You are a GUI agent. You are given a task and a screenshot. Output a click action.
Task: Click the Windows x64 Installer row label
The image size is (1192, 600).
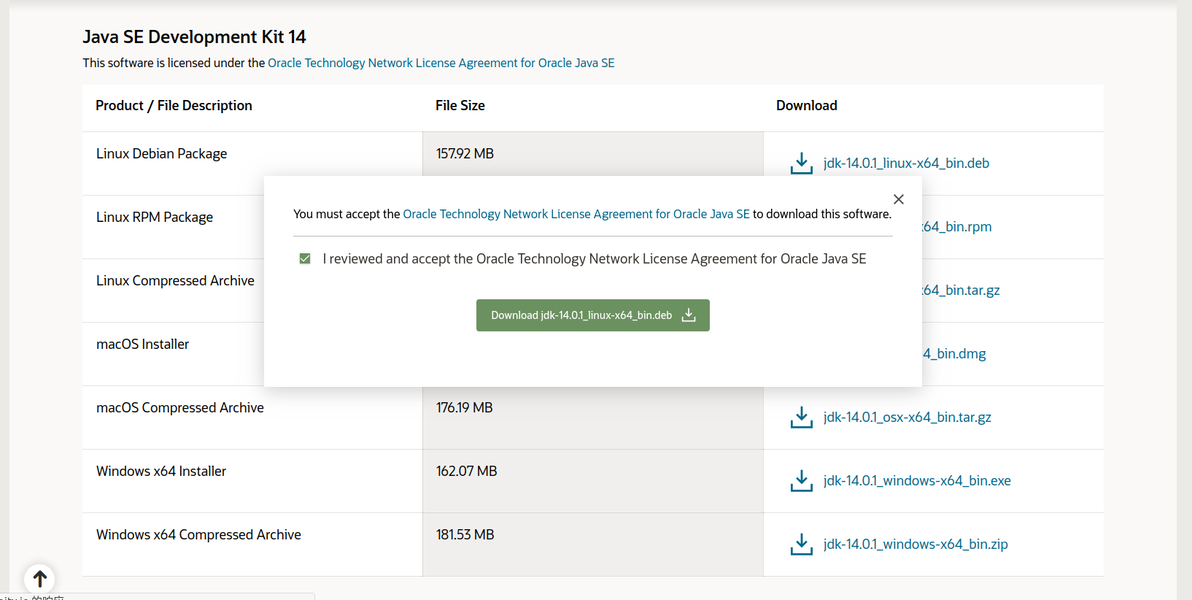tap(161, 471)
